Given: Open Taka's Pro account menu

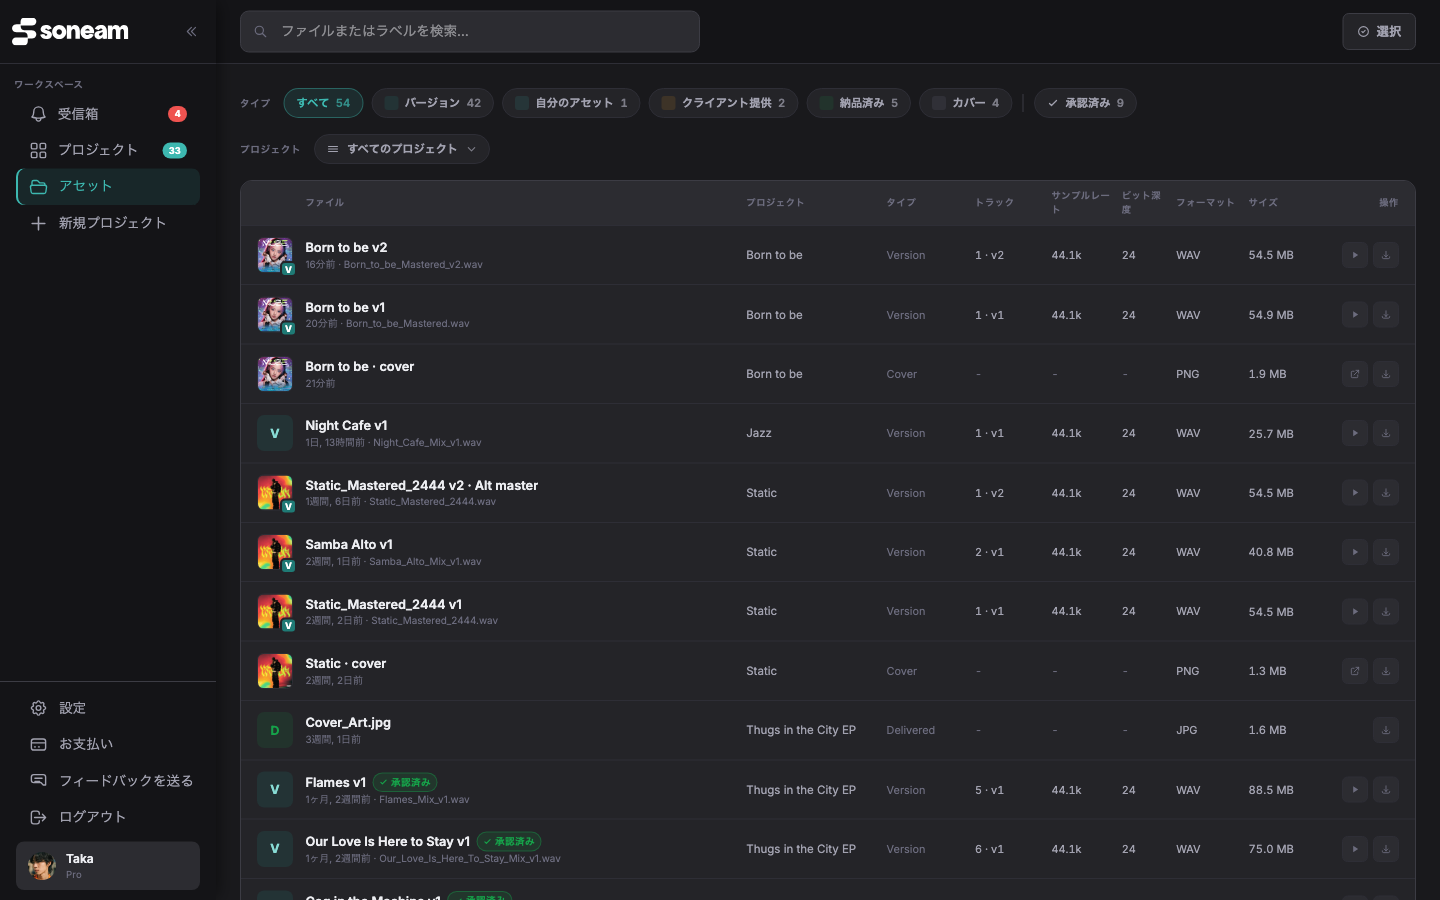Looking at the screenshot, I should (108, 866).
